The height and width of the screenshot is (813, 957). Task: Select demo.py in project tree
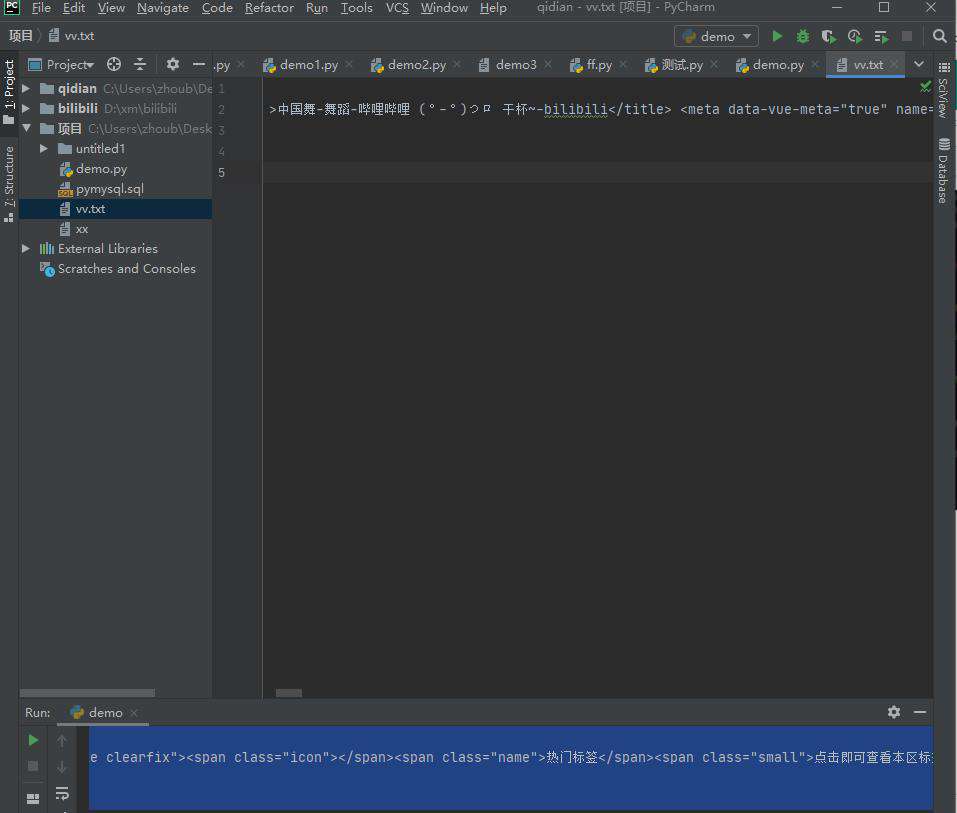[101, 169]
